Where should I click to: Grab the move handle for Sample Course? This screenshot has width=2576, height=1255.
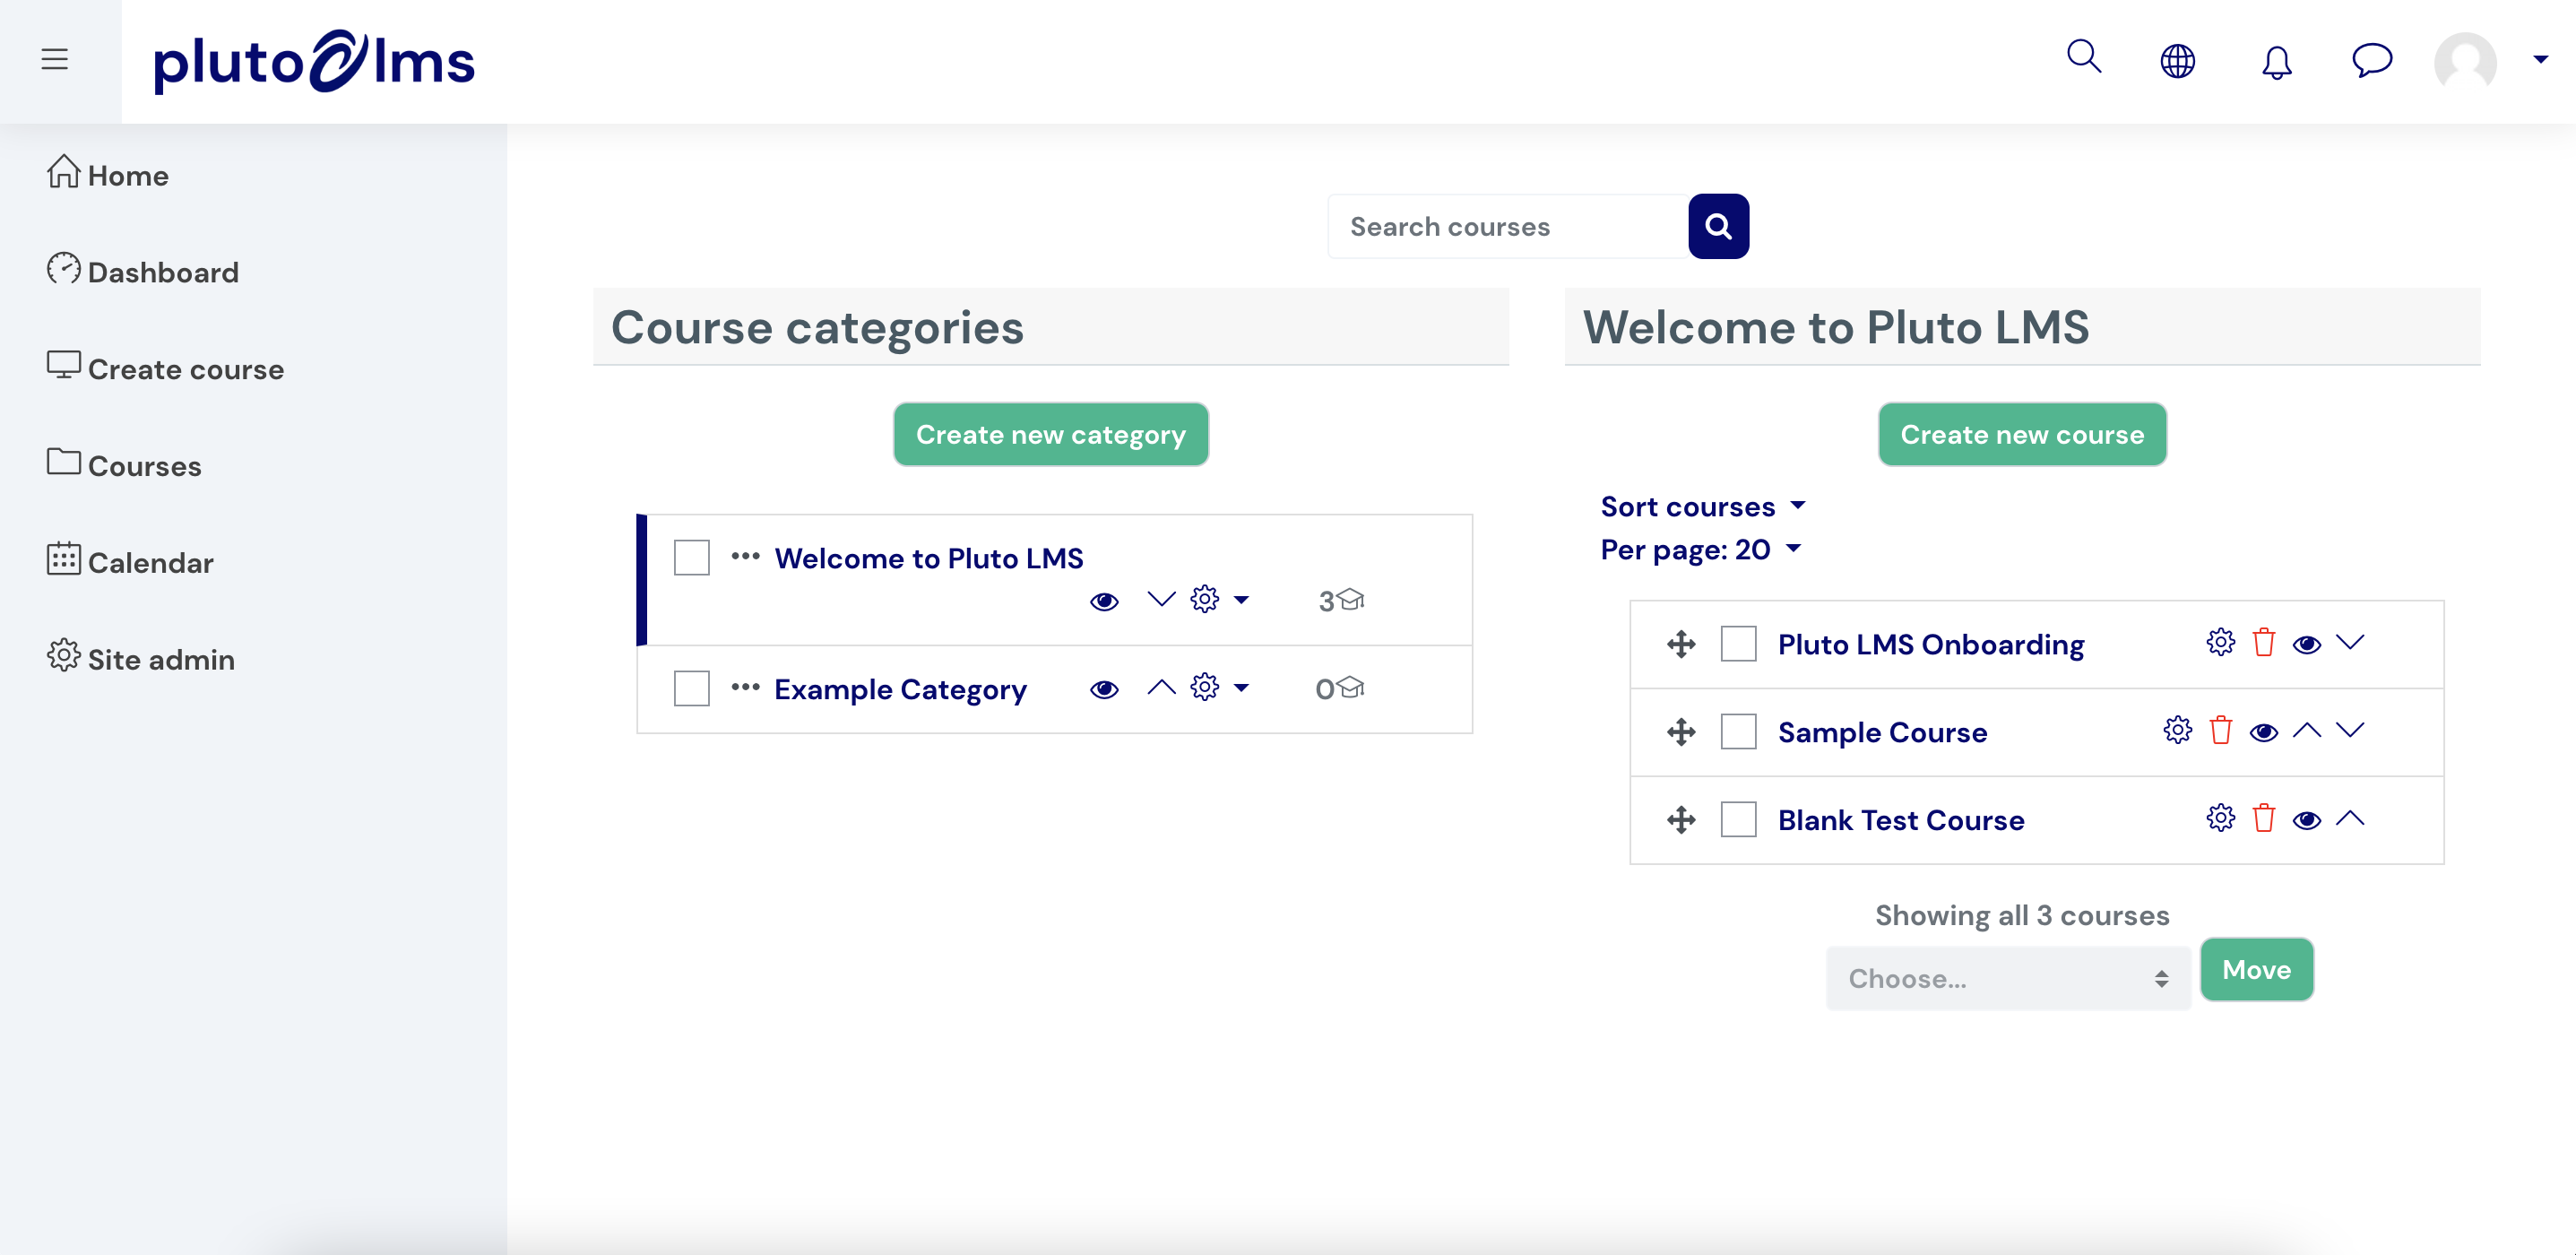pyautogui.click(x=1681, y=732)
